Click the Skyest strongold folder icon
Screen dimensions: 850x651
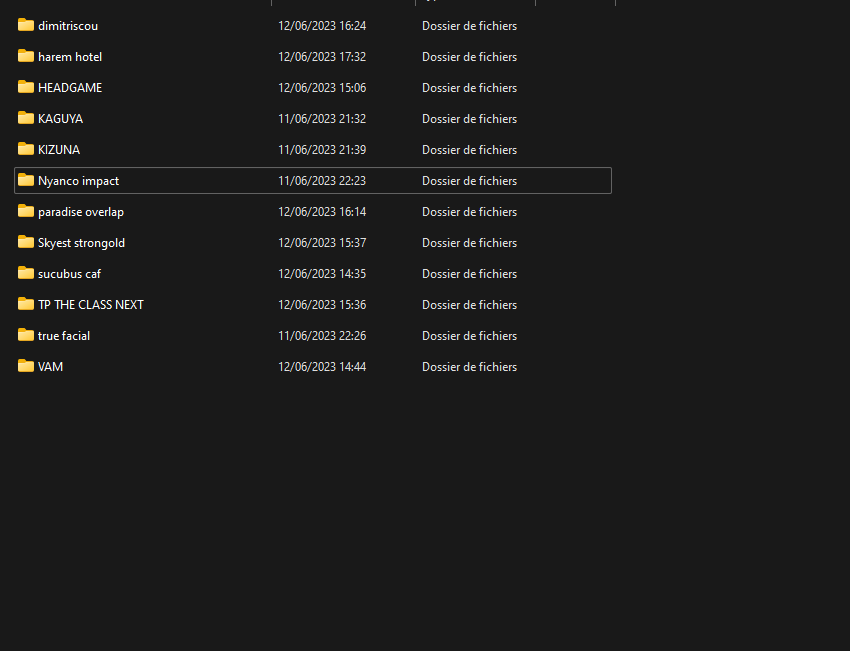pyautogui.click(x=26, y=242)
